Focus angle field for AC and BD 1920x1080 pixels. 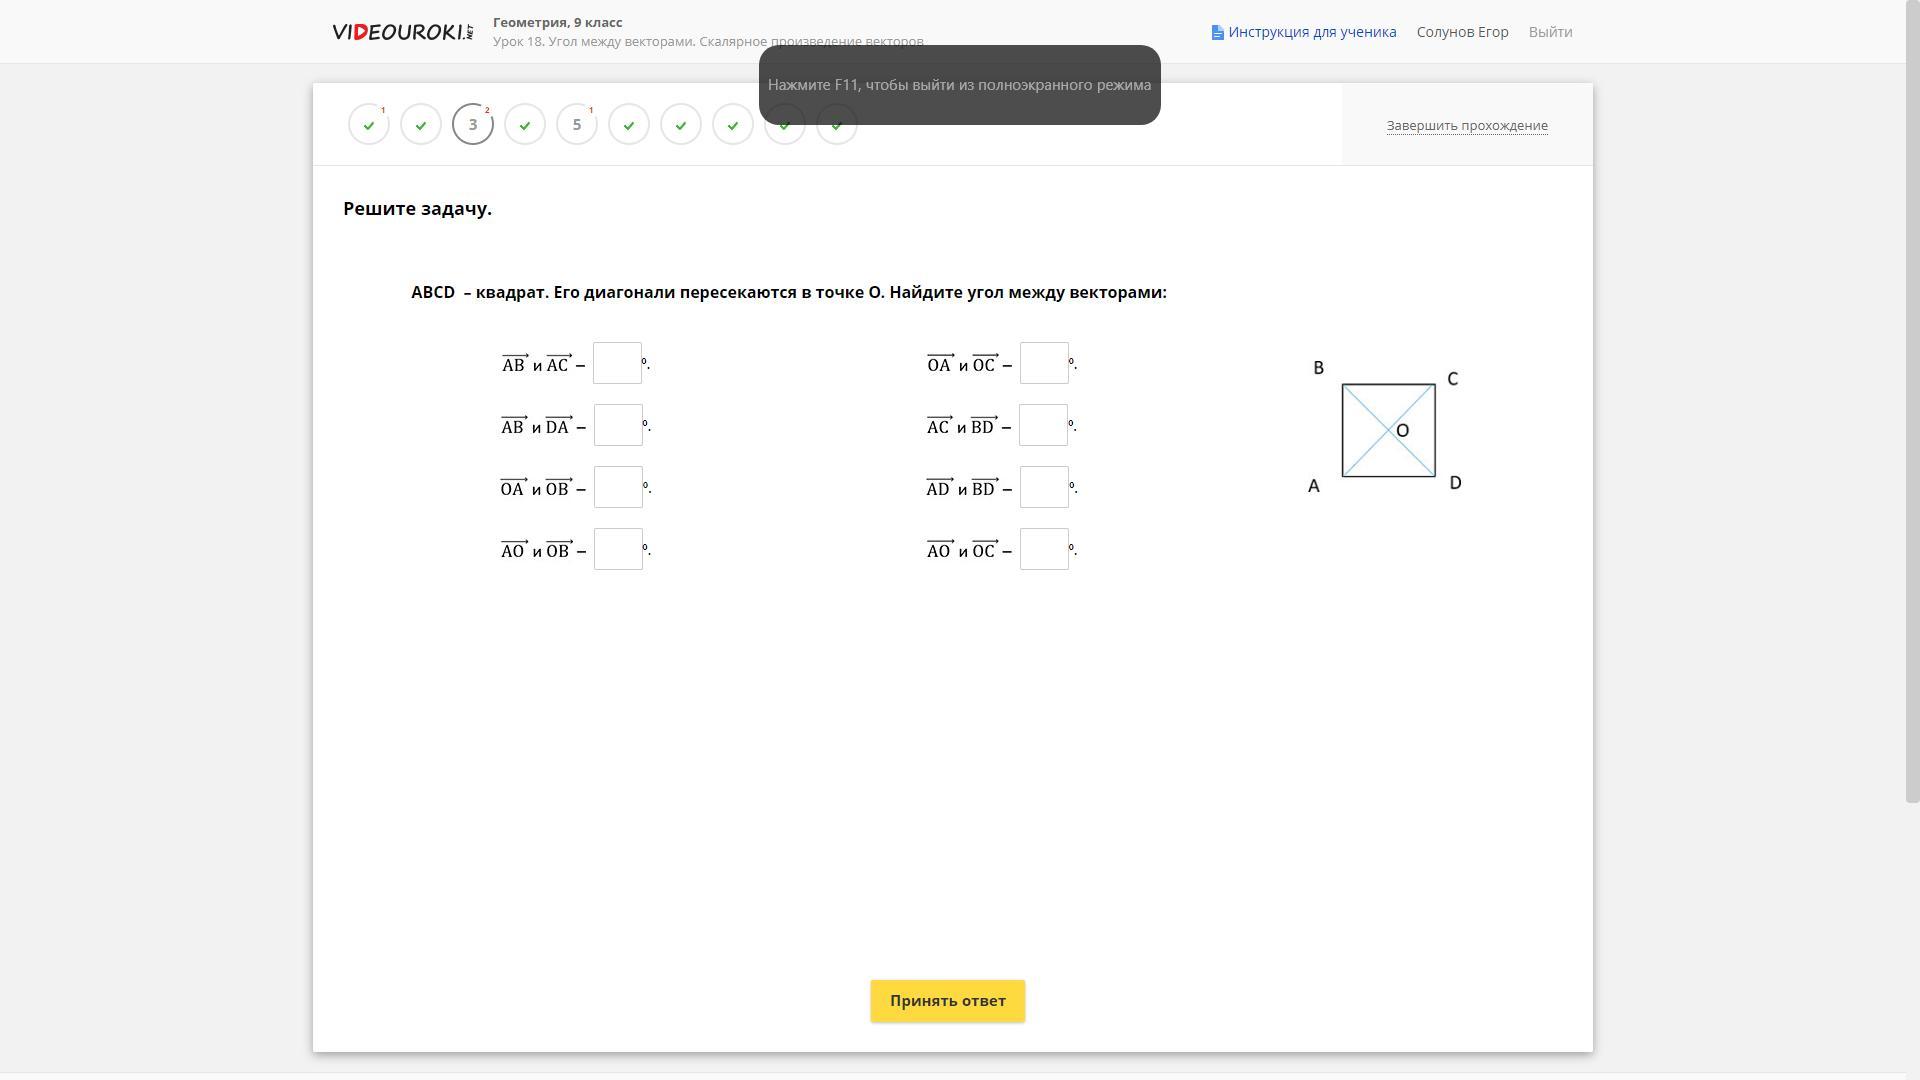point(1043,425)
